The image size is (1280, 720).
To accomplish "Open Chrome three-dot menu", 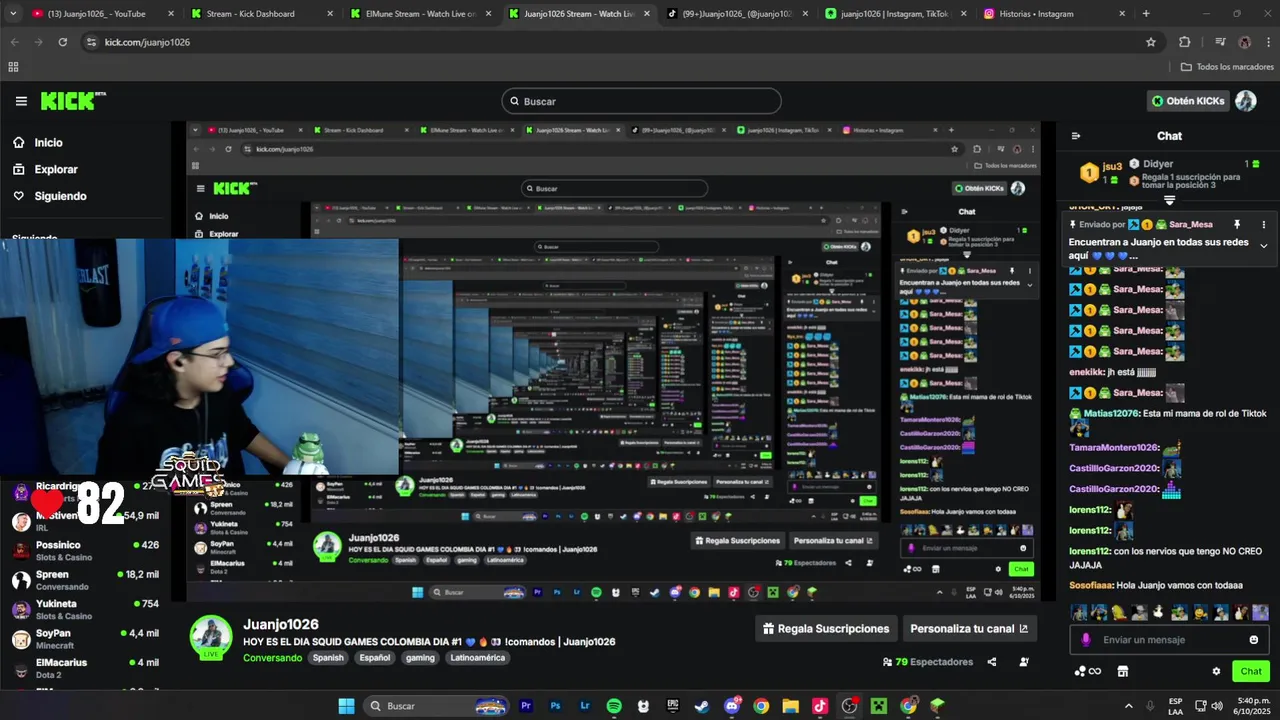I will click(1266, 42).
